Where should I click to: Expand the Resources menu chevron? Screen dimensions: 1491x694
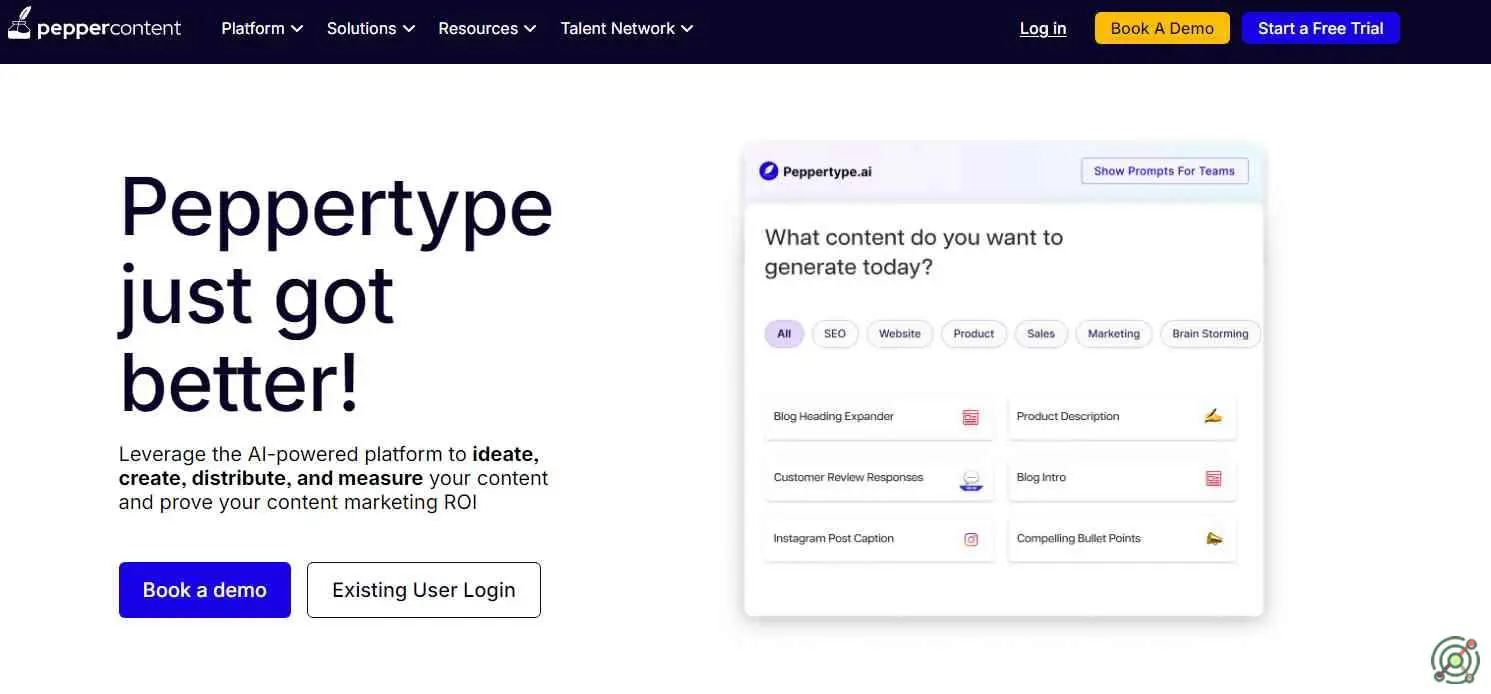[x=530, y=29]
